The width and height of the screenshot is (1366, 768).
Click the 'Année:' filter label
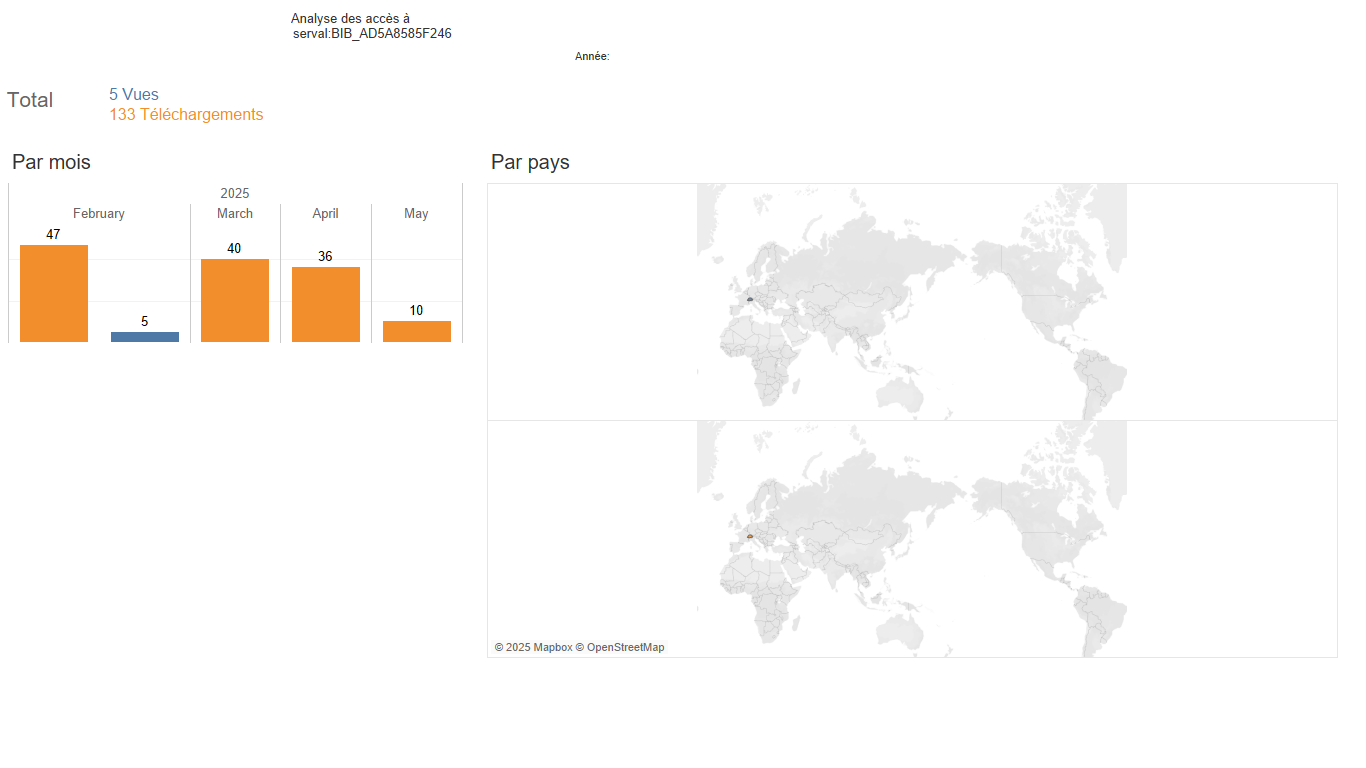coord(592,57)
